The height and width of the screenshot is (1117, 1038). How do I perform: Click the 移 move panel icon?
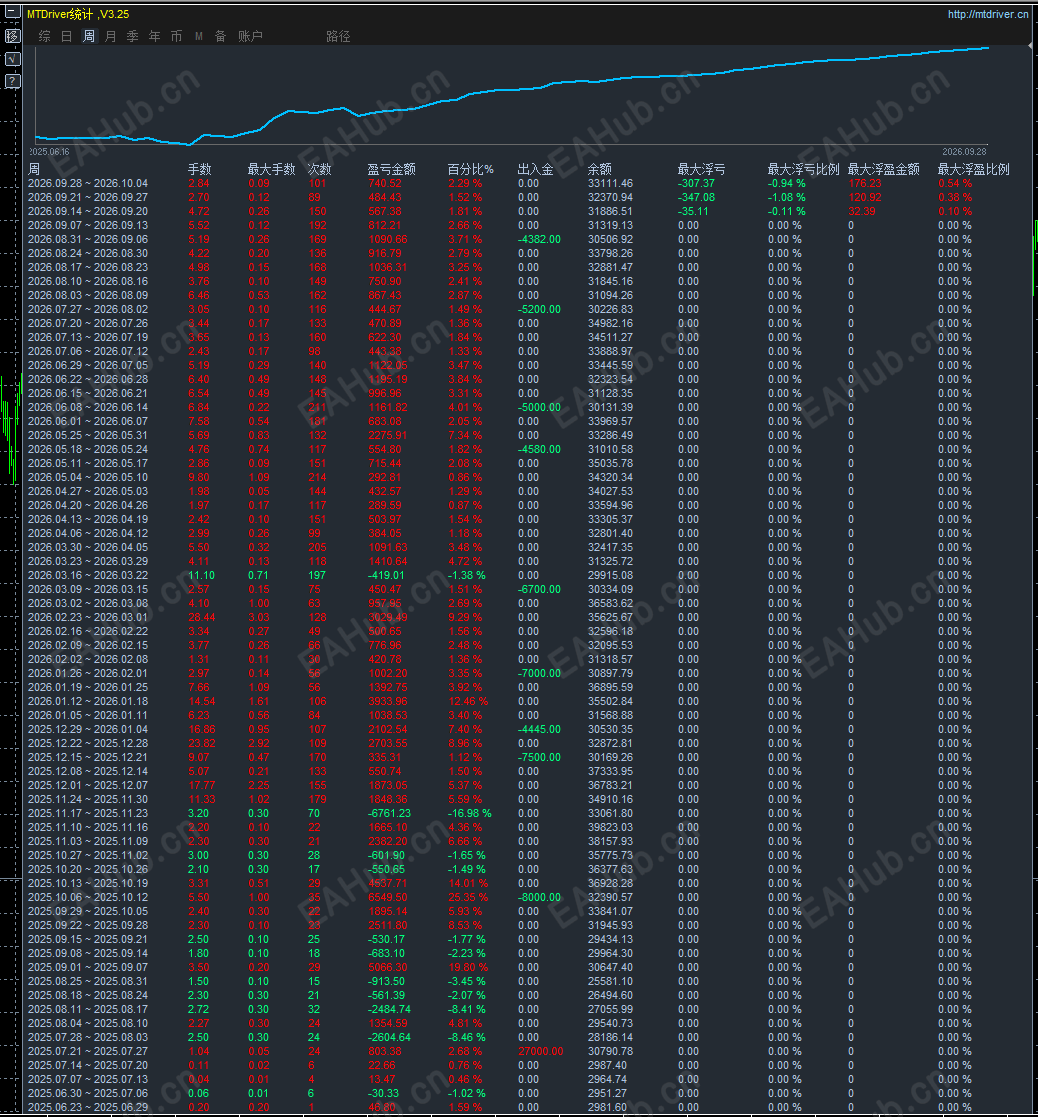pos(12,36)
